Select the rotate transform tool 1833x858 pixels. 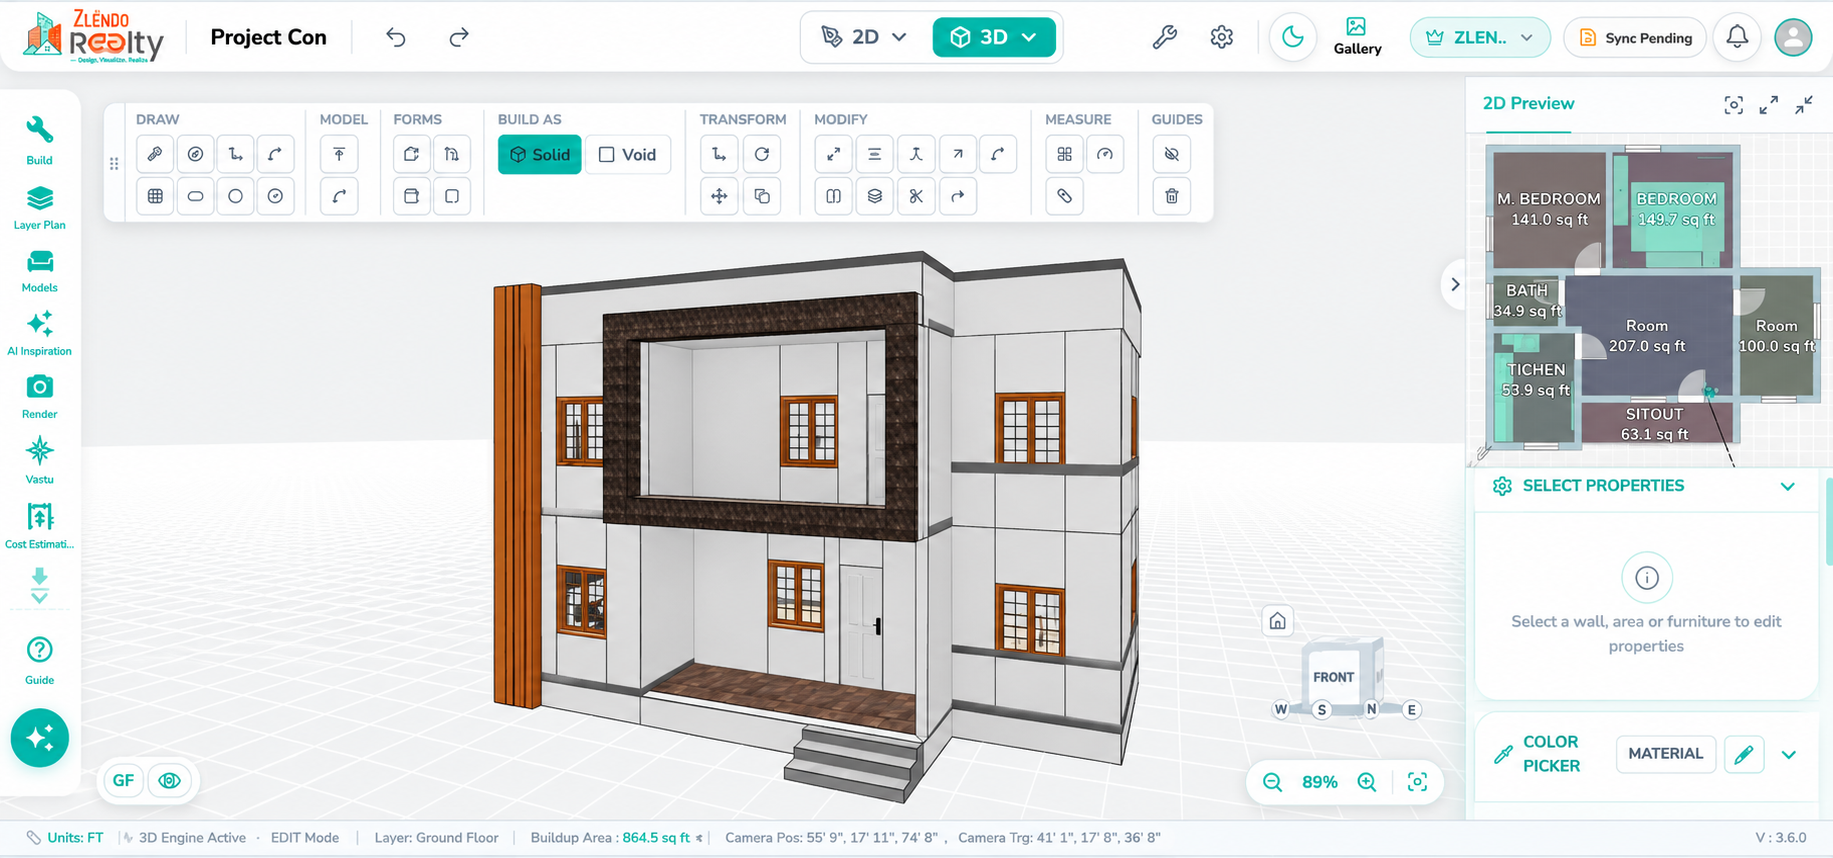(x=762, y=154)
